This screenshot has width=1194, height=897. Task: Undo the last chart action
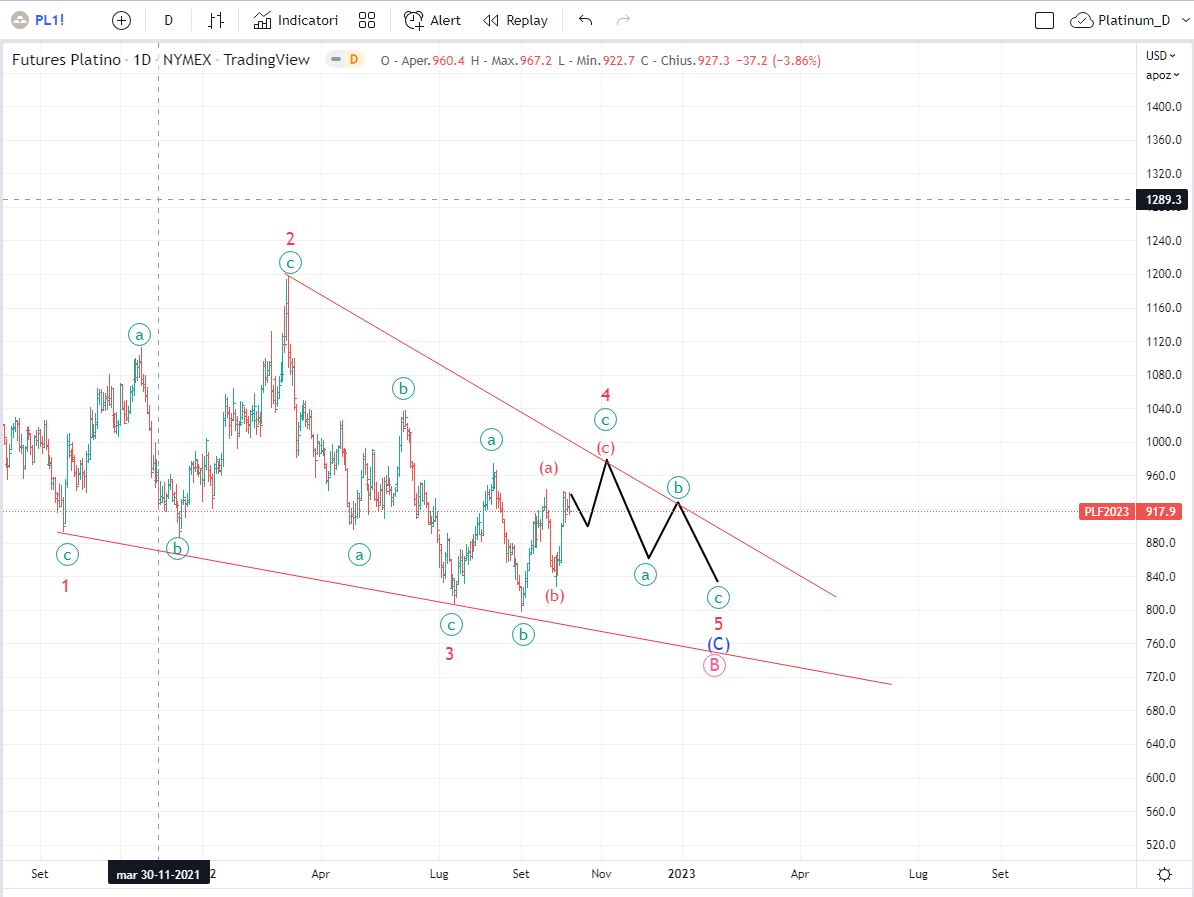585,21
